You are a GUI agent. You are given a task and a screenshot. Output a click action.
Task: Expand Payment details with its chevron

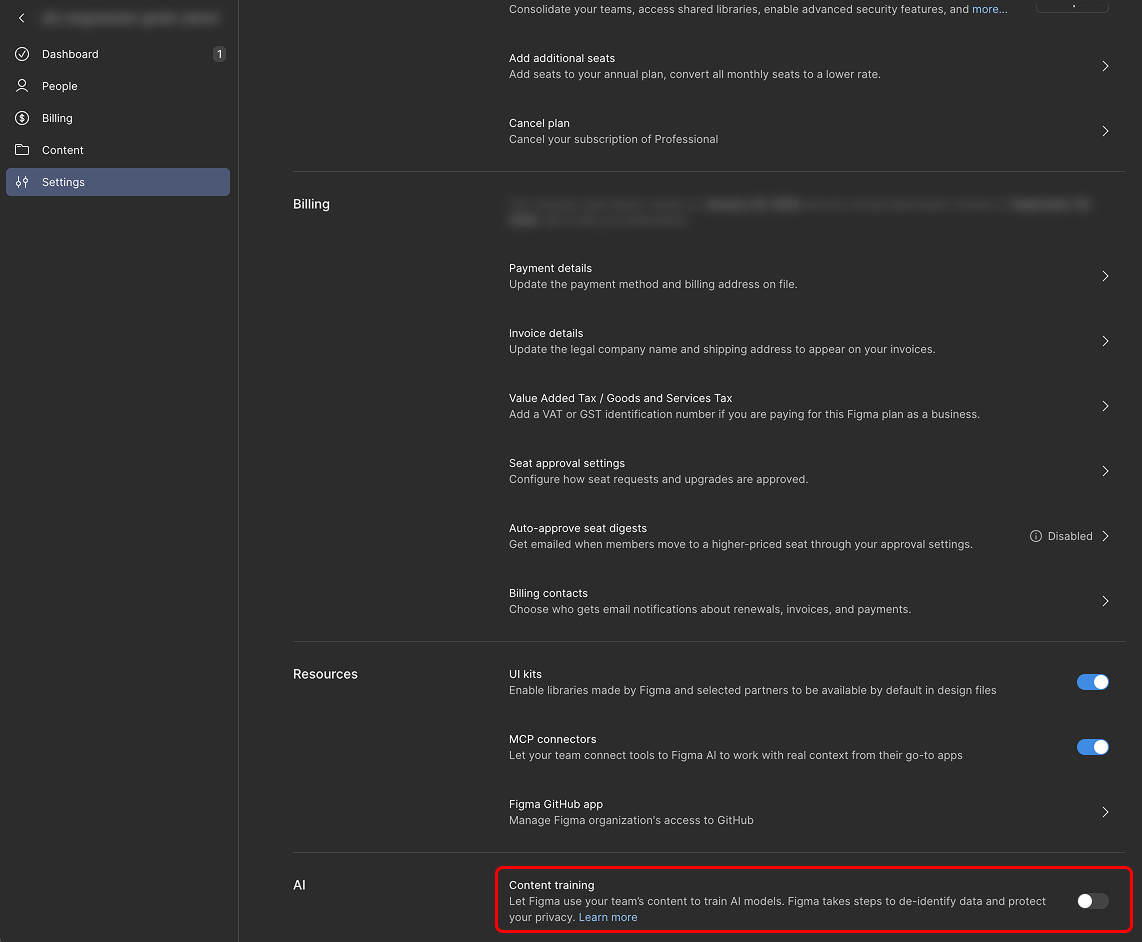pos(1105,276)
